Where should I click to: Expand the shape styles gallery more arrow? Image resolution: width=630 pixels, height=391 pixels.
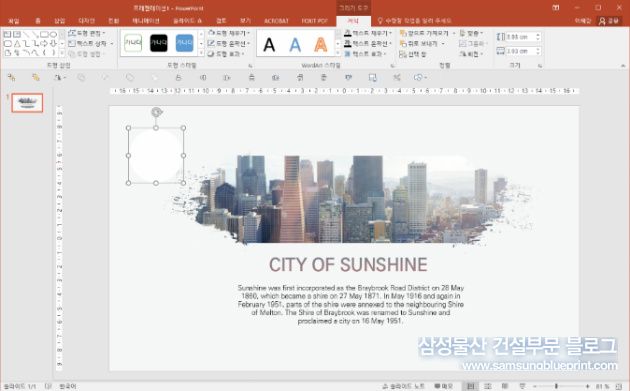[201, 53]
